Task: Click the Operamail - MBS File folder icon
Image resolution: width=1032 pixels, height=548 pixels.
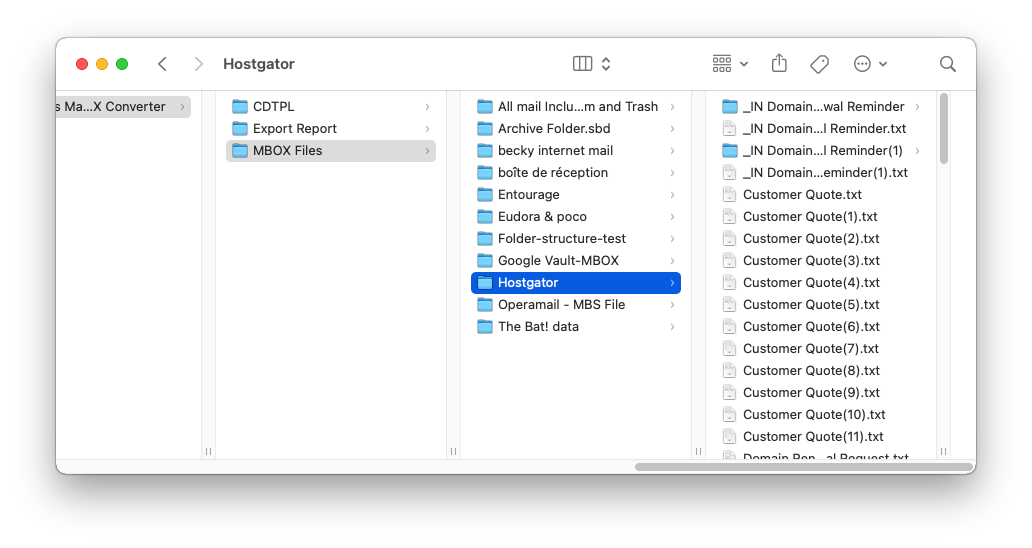Action: [485, 305]
